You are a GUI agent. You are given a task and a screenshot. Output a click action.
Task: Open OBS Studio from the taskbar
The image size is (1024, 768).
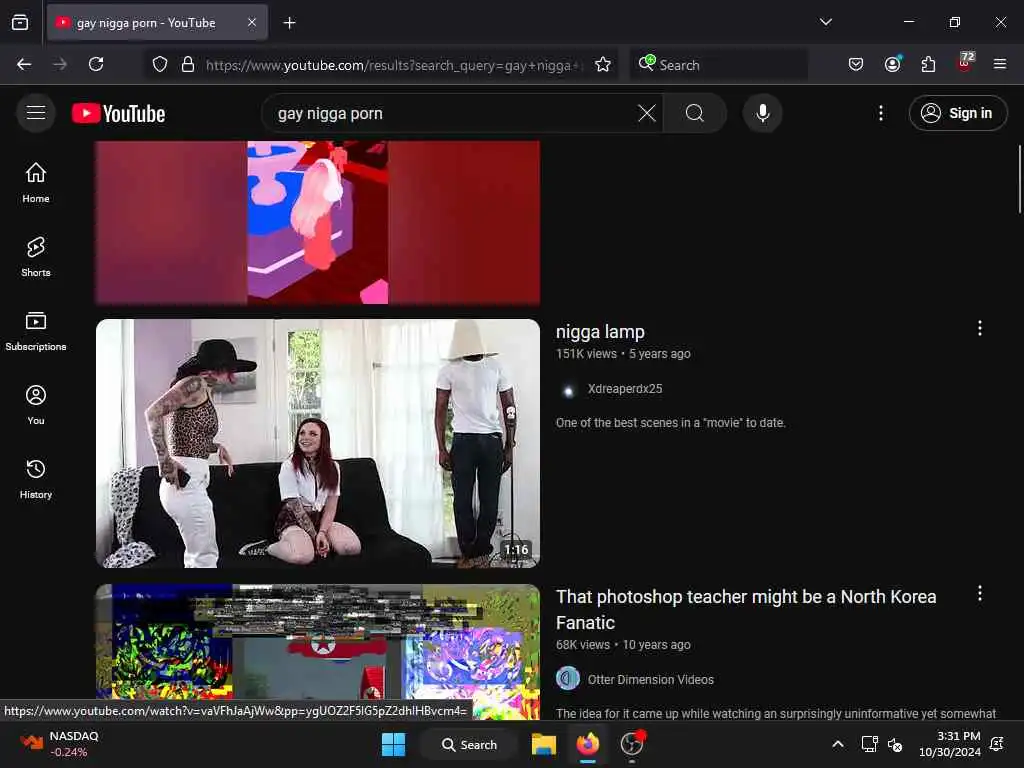point(632,744)
